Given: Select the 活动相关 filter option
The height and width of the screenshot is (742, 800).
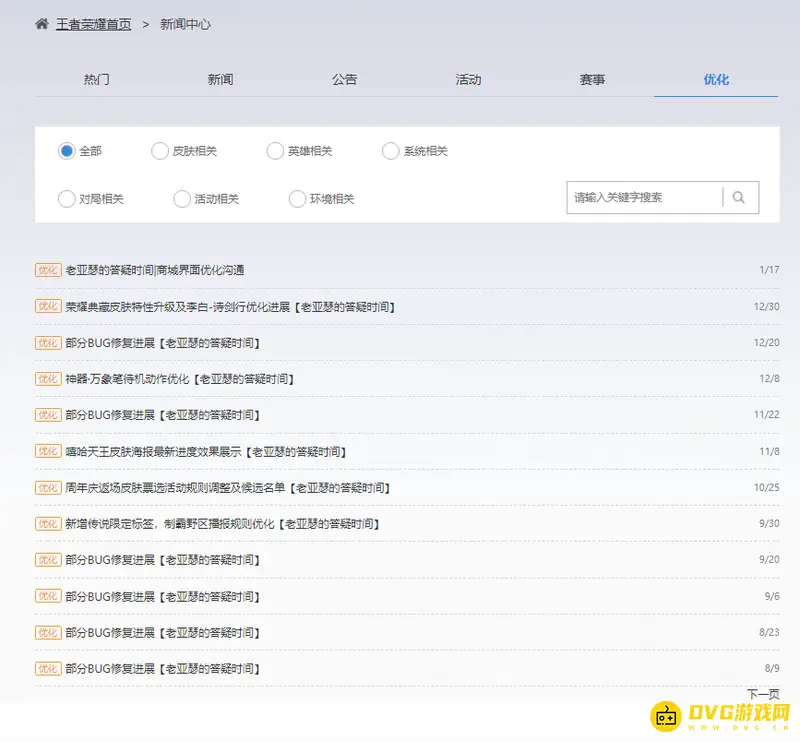Looking at the screenshot, I should pos(181,198).
